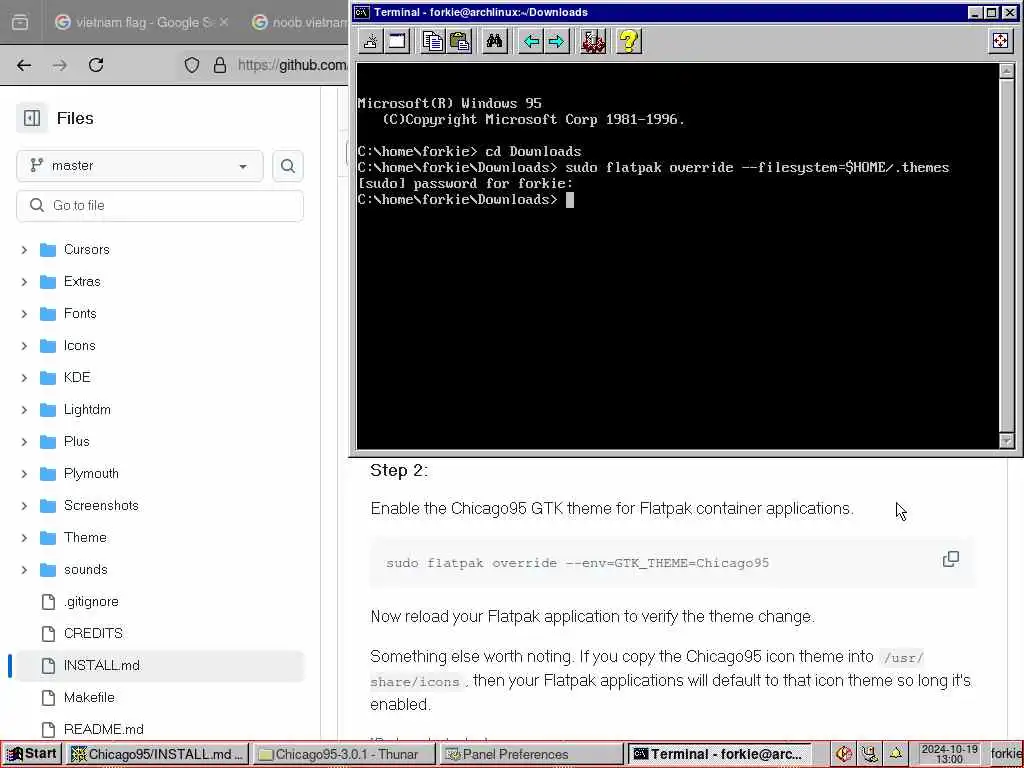Click terminal scrollbar down arrow

click(1006, 441)
